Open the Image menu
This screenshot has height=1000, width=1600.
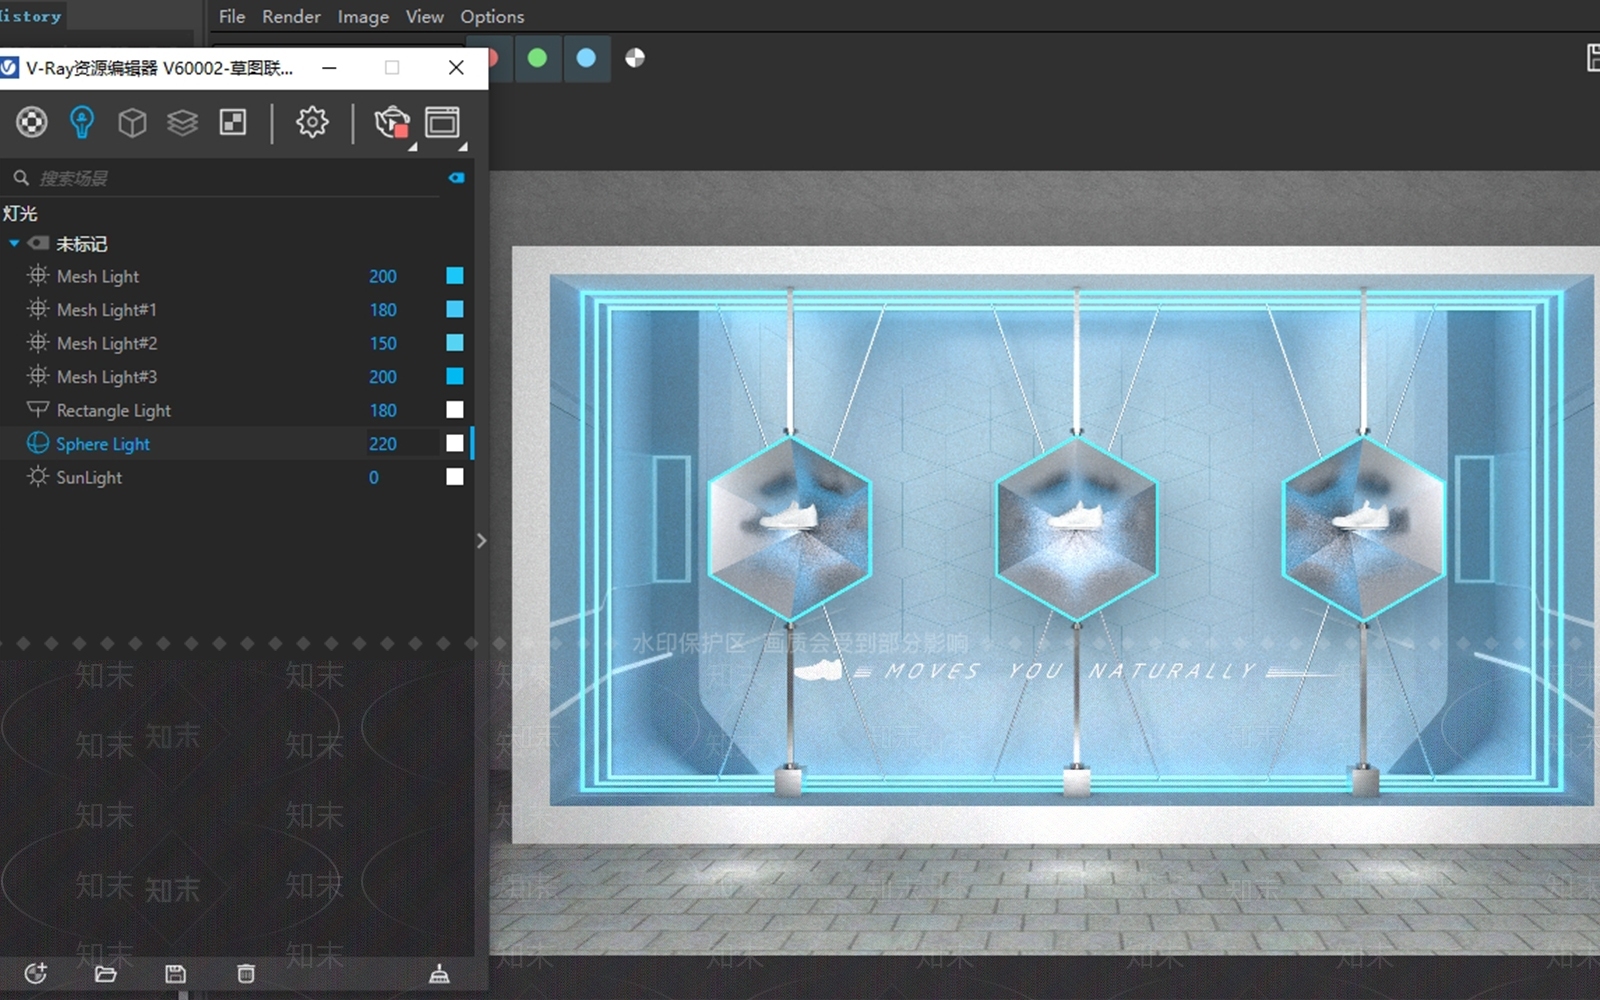pos(363,17)
